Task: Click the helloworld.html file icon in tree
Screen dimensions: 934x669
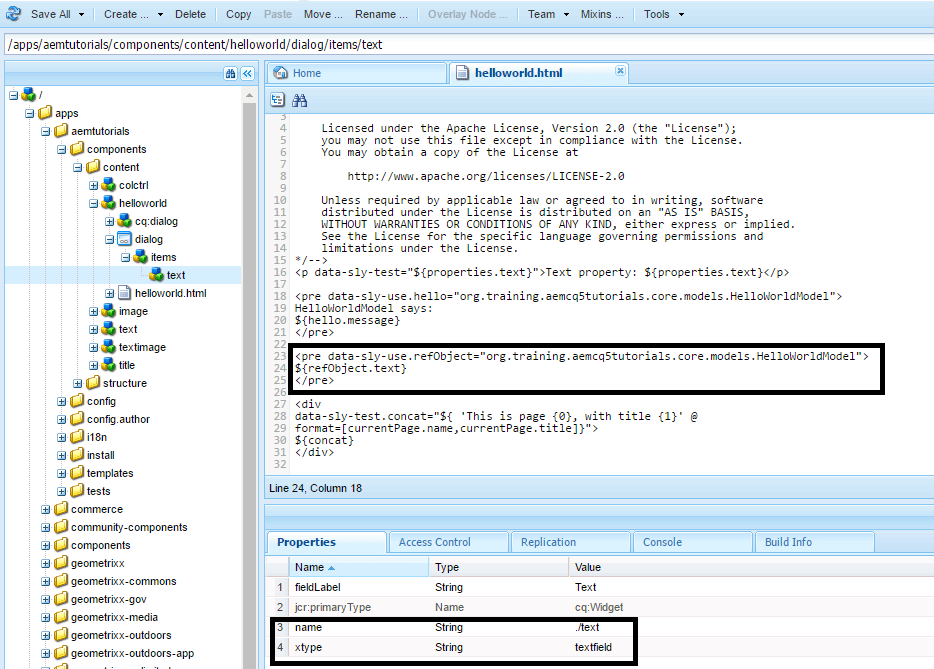Action: 124,293
